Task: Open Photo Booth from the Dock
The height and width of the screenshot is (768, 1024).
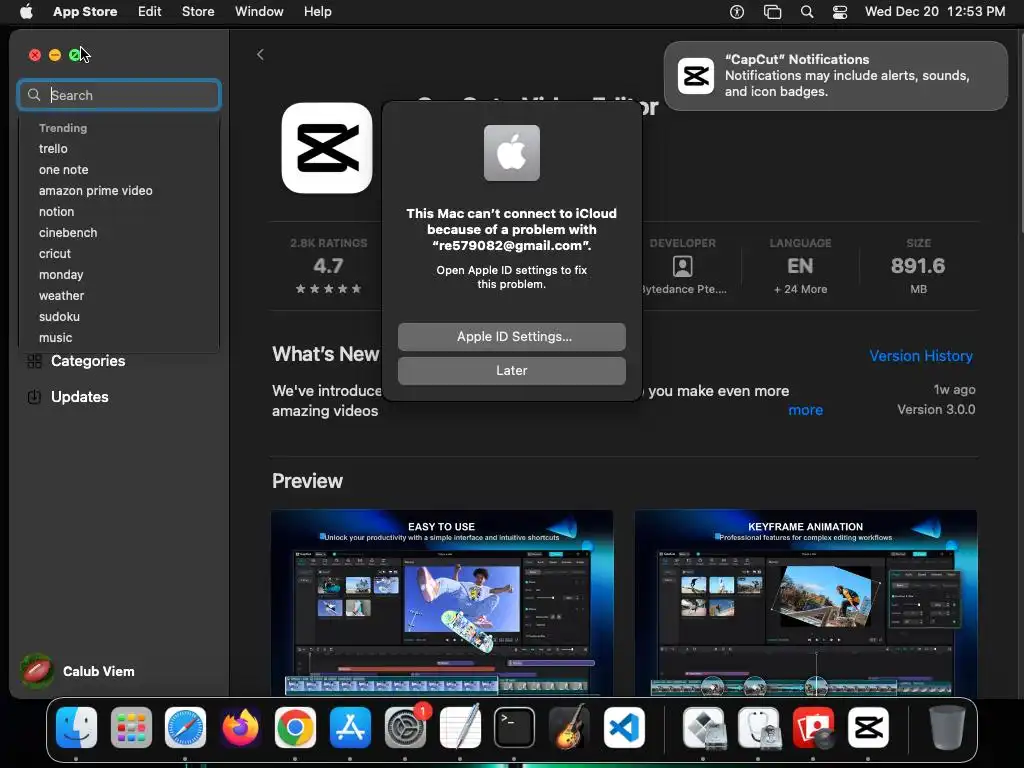Action: pyautogui.click(x=814, y=728)
